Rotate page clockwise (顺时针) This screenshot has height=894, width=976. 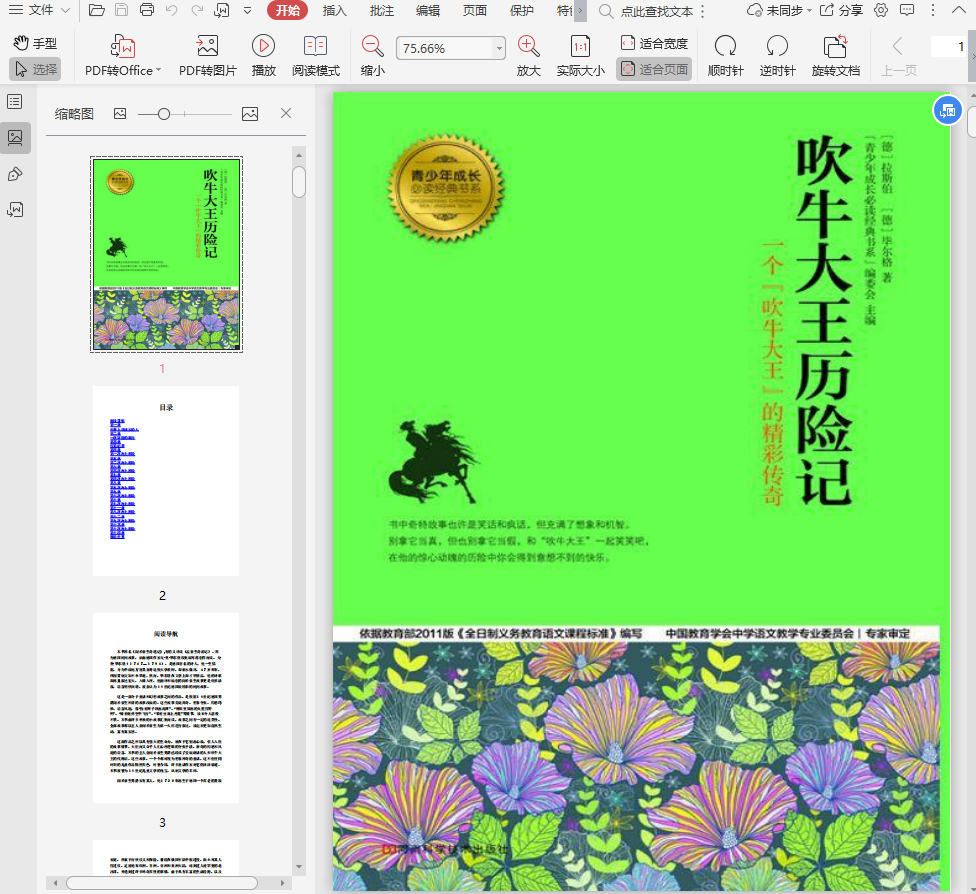click(724, 46)
